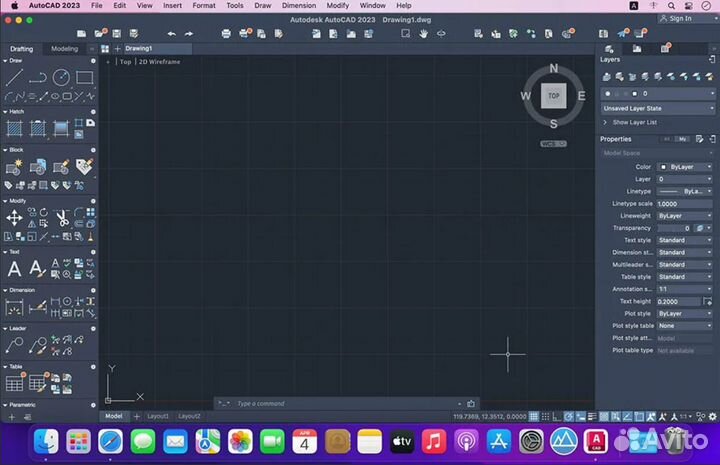720x465 pixels.
Task: Select the Trim scissors tool
Action: pos(62,218)
